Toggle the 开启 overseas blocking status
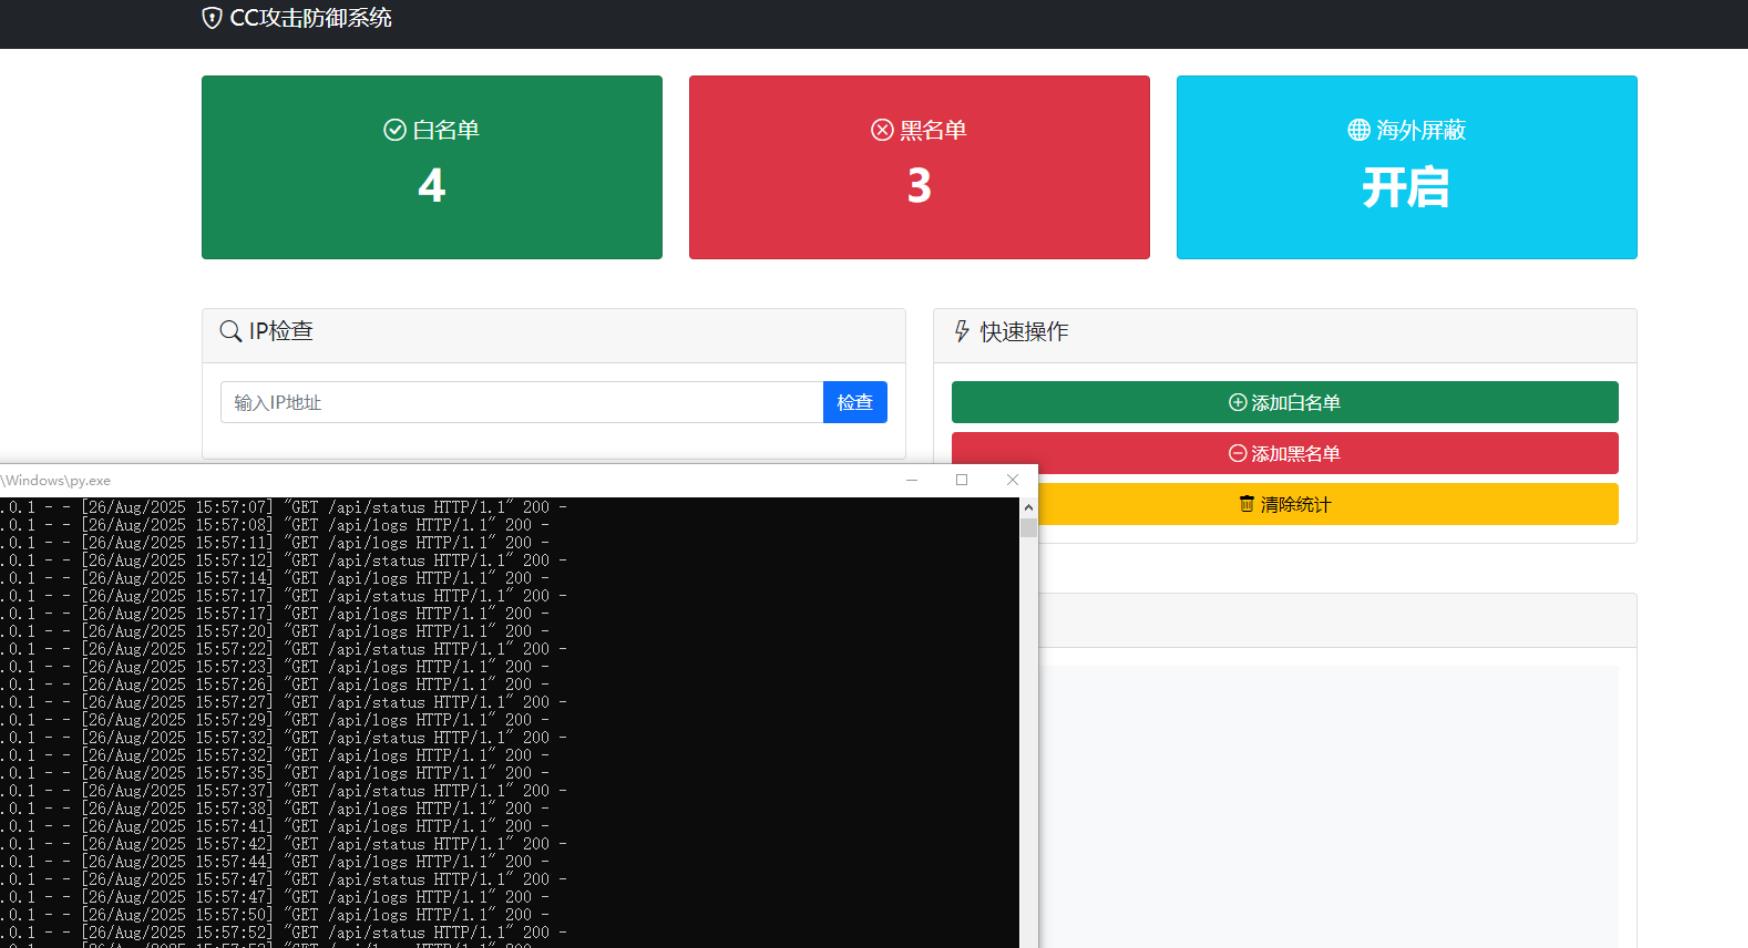Image resolution: width=1748 pixels, height=948 pixels. [x=1406, y=188]
